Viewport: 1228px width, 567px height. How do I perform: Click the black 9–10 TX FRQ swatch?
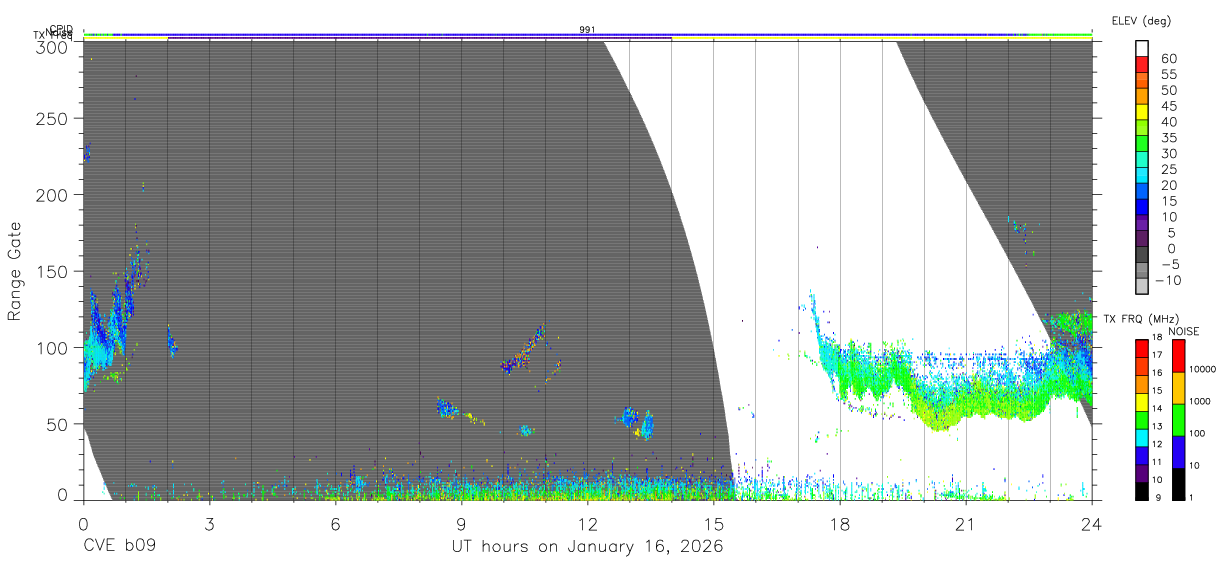(x=1142, y=492)
